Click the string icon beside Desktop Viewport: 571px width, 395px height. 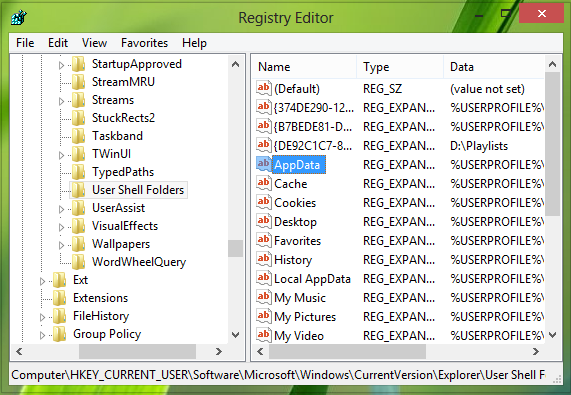pos(264,221)
